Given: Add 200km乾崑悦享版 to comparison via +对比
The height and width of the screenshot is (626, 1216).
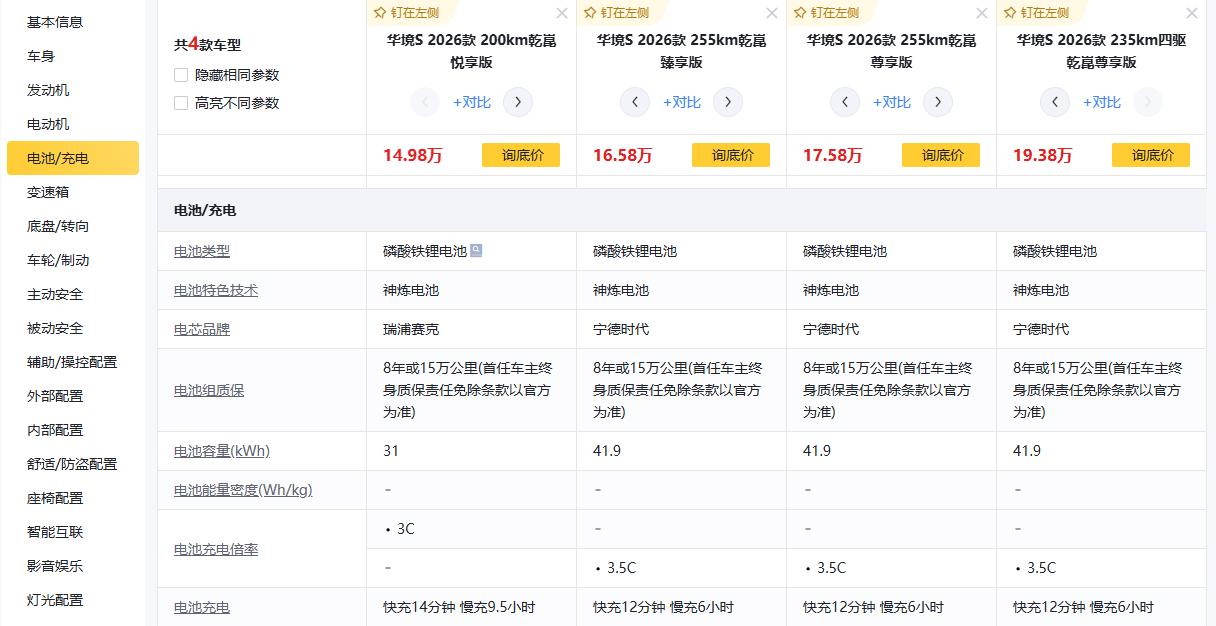Looking at the screenshot, I should pyautogui.click(x=472, y=102).
